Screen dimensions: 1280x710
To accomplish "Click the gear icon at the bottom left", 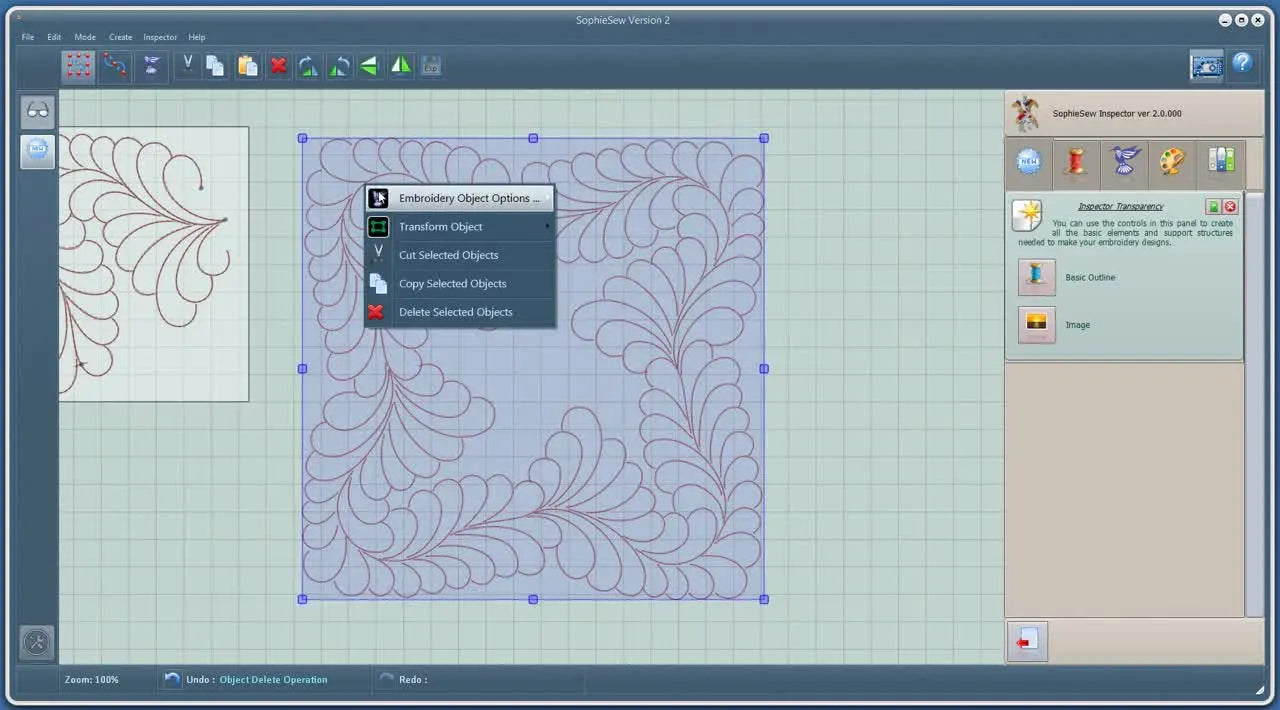I will 36,642.
